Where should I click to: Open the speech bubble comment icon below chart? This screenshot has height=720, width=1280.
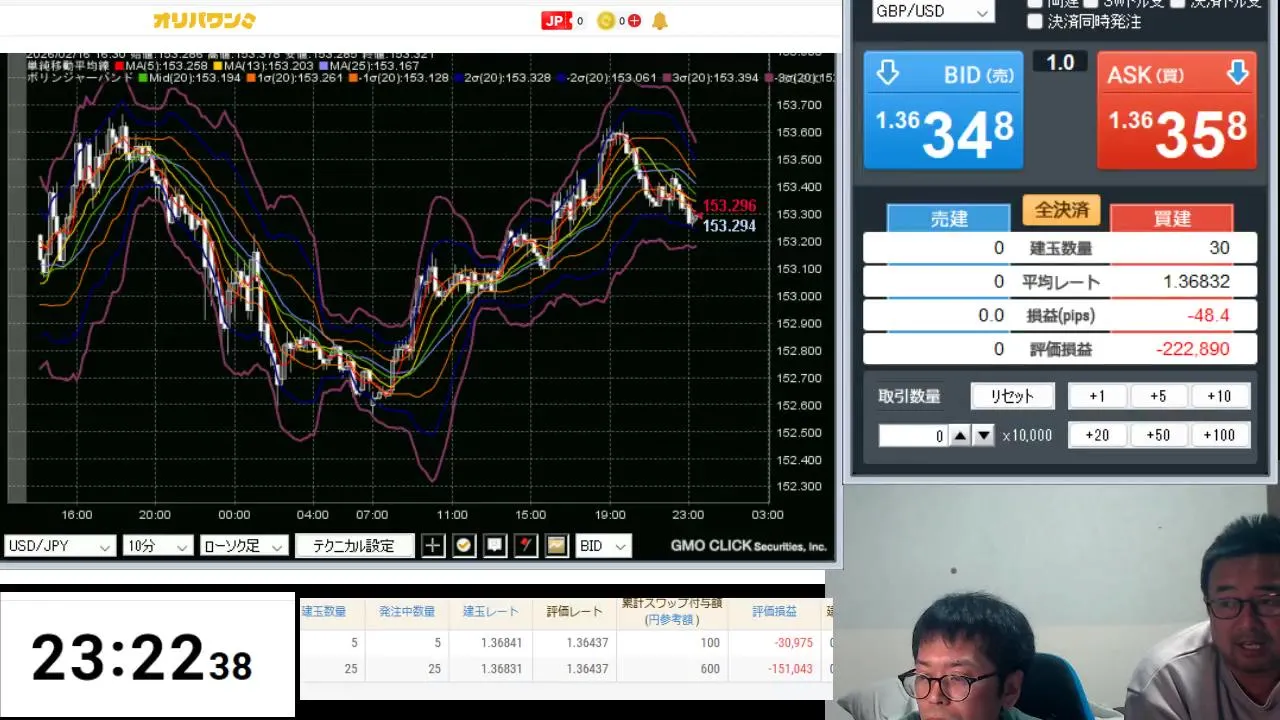click(495, 545)
